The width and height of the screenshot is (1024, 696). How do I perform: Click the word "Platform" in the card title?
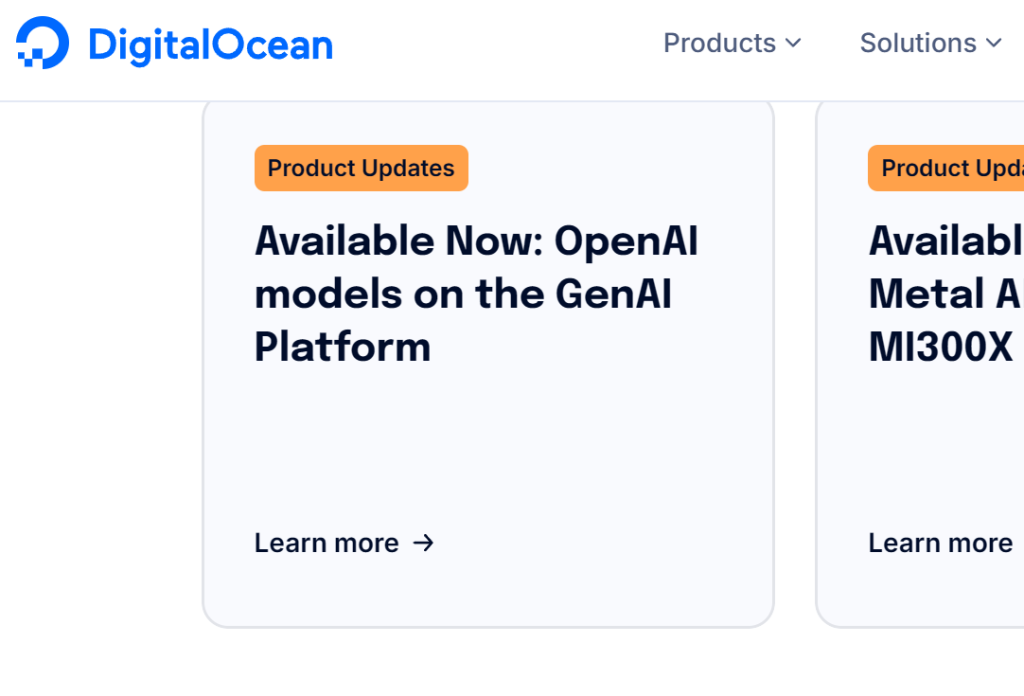342,347
